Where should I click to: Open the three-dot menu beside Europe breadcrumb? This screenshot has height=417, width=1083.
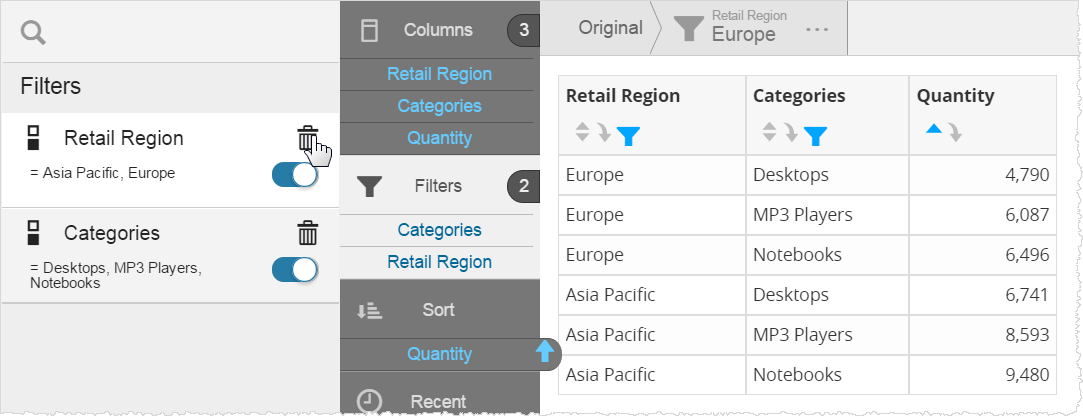click(817, 30)
